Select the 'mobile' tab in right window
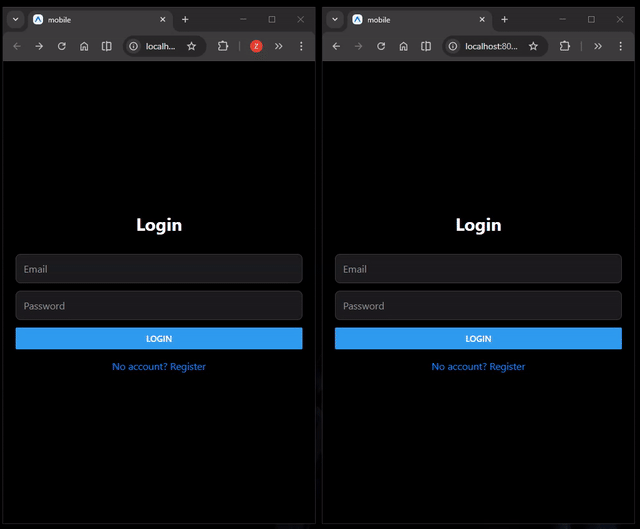The width and height of the screenshot is (640, 529). [x=420, y=20]
